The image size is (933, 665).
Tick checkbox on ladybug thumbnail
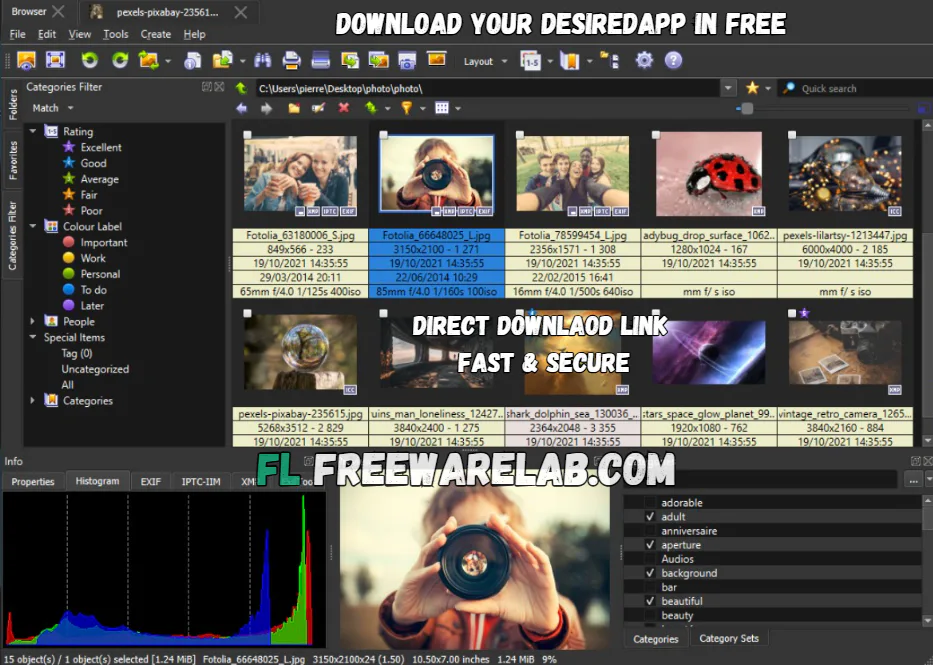tap(656, 135)
